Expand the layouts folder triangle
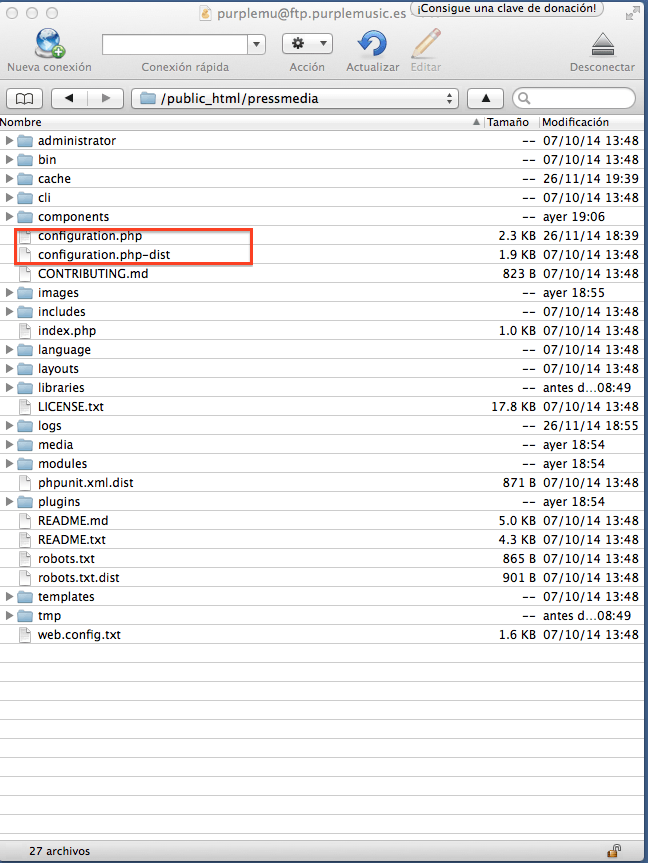Viewport: 648px width, 863px height. pos(9,368)
